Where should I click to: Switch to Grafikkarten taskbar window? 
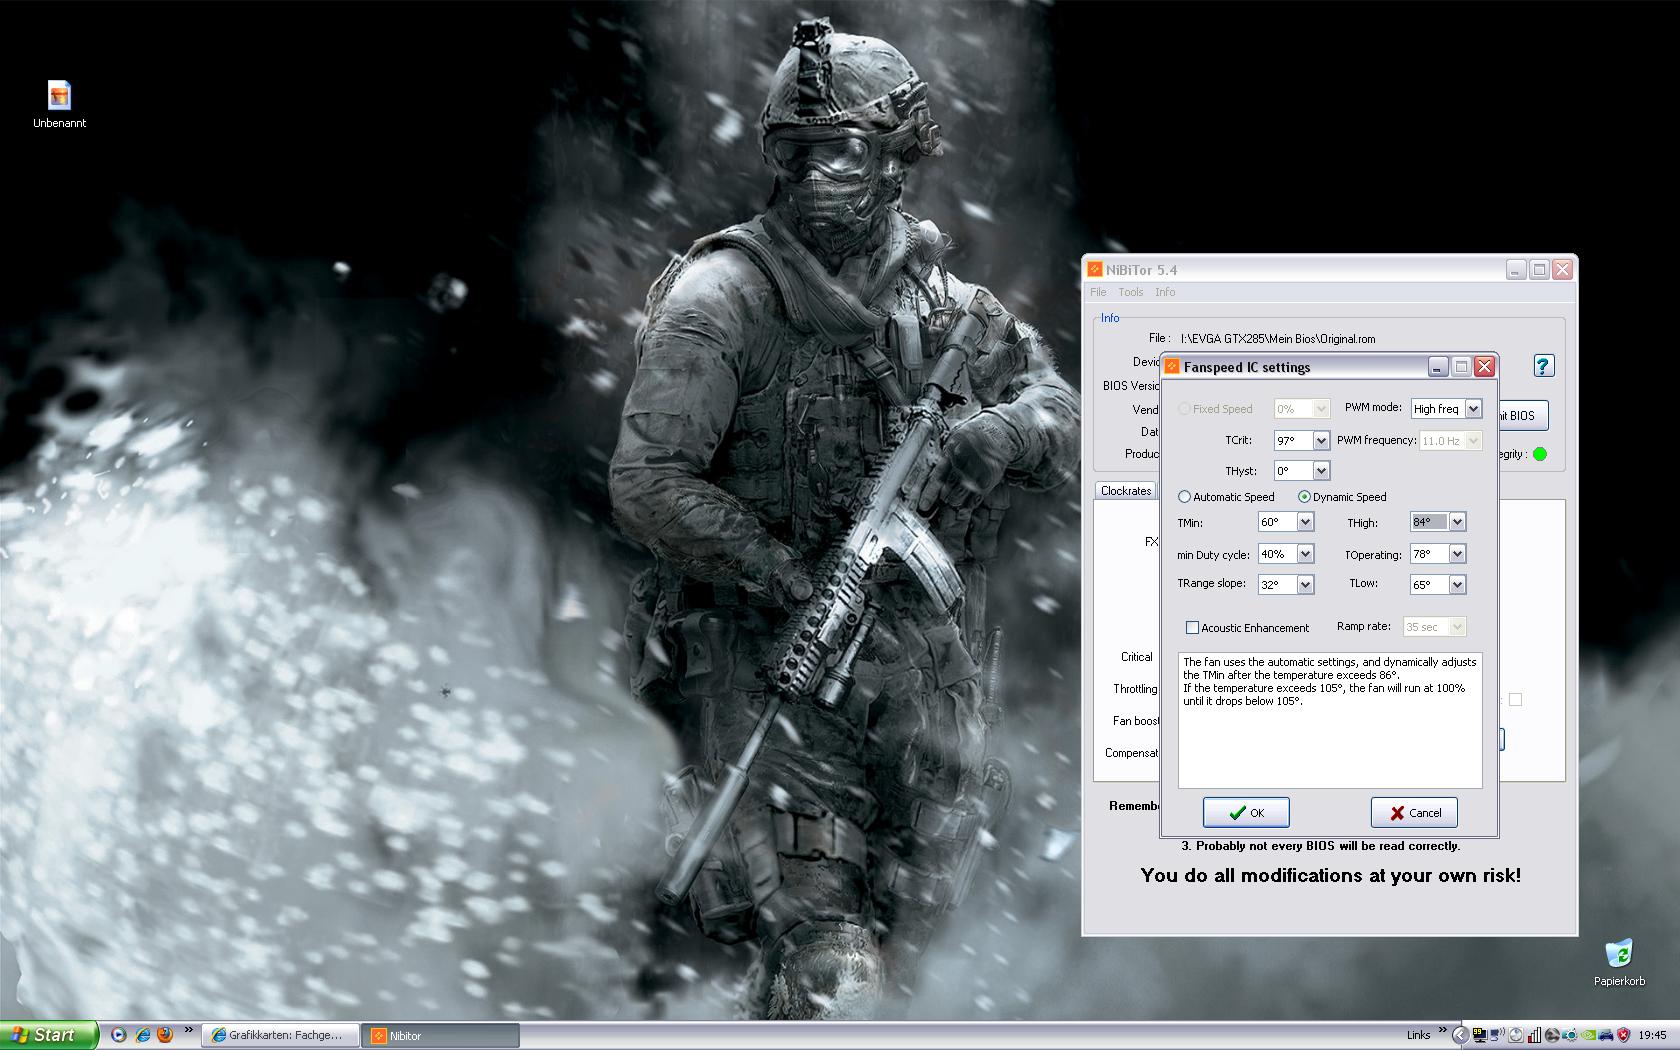coord(279,1035)
